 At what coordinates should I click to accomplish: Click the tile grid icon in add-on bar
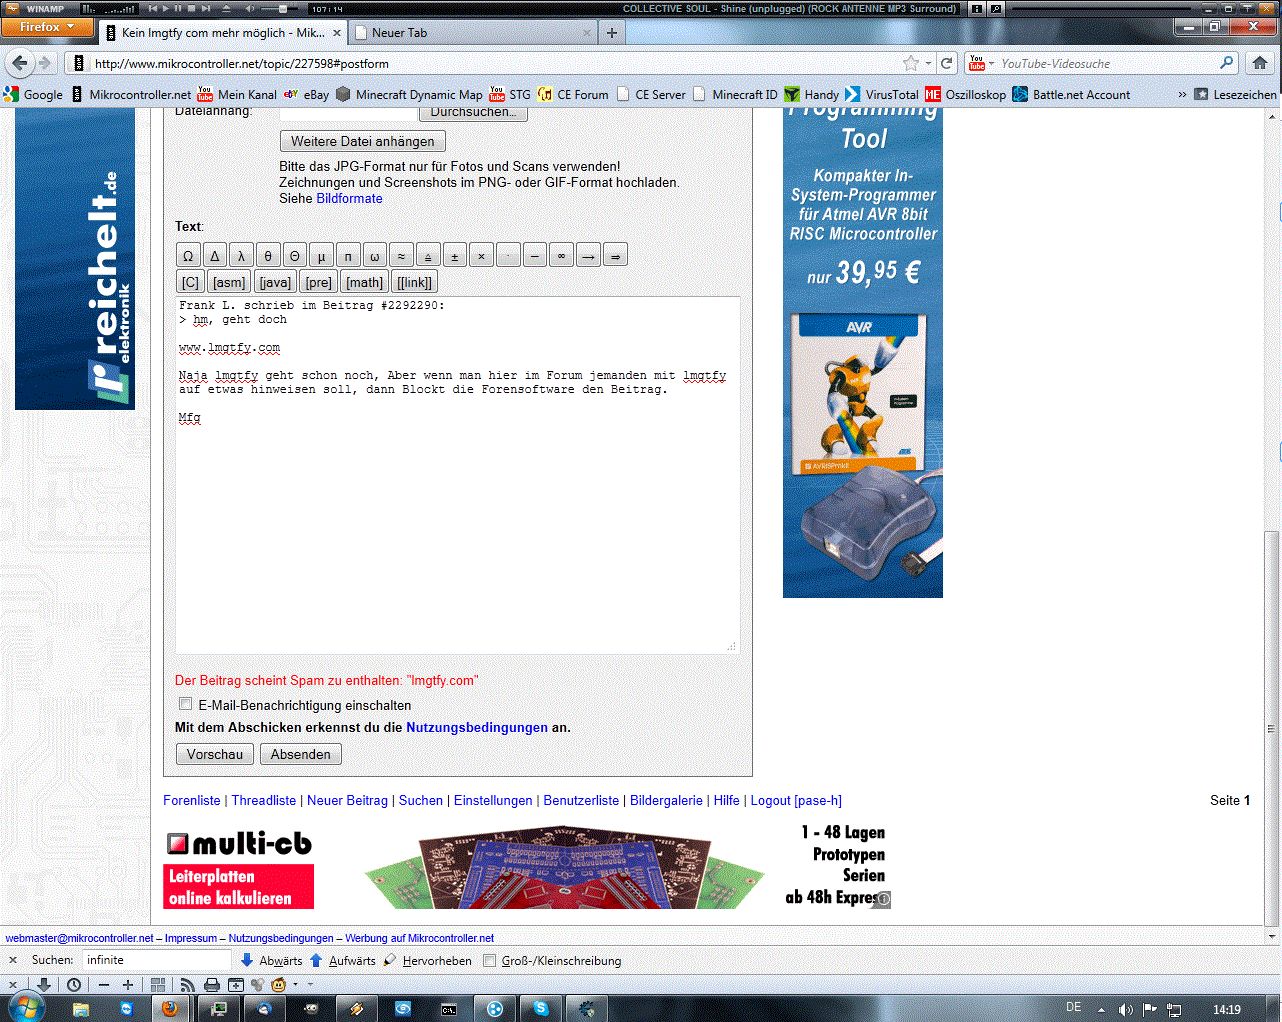click(158, 985)
